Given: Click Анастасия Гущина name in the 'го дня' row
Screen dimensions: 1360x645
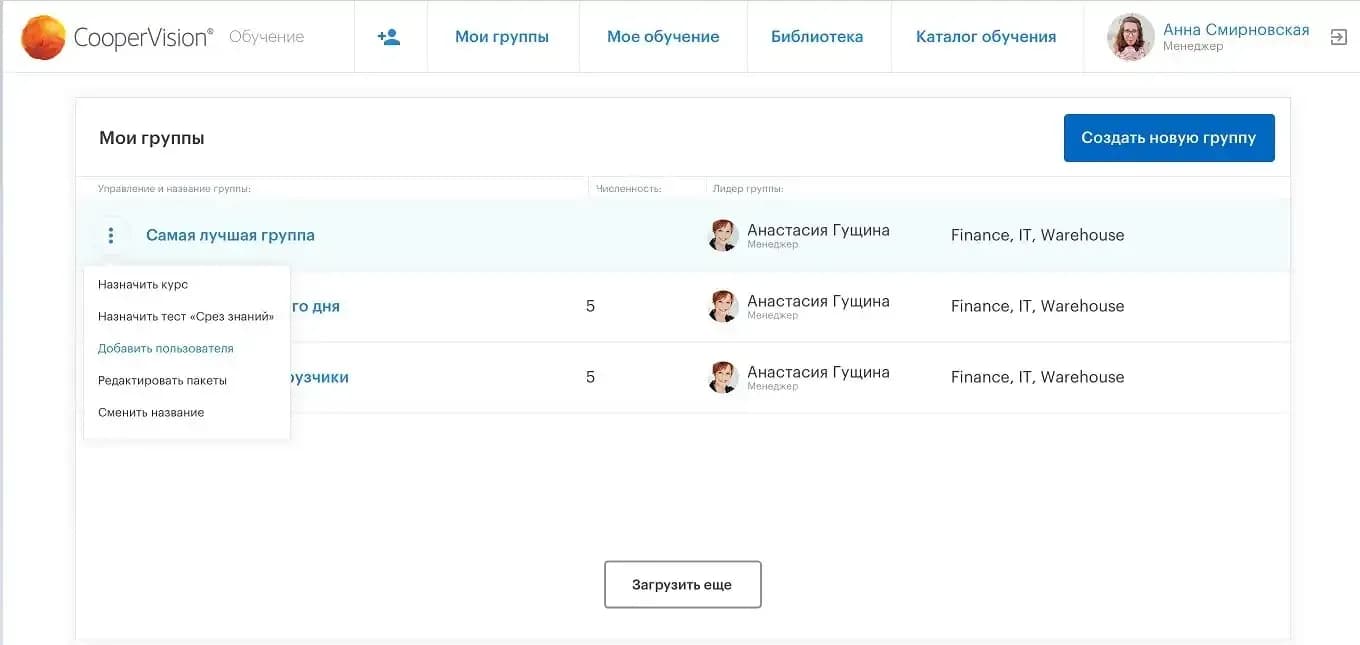Looking at the screenshot, I should 818,301.
